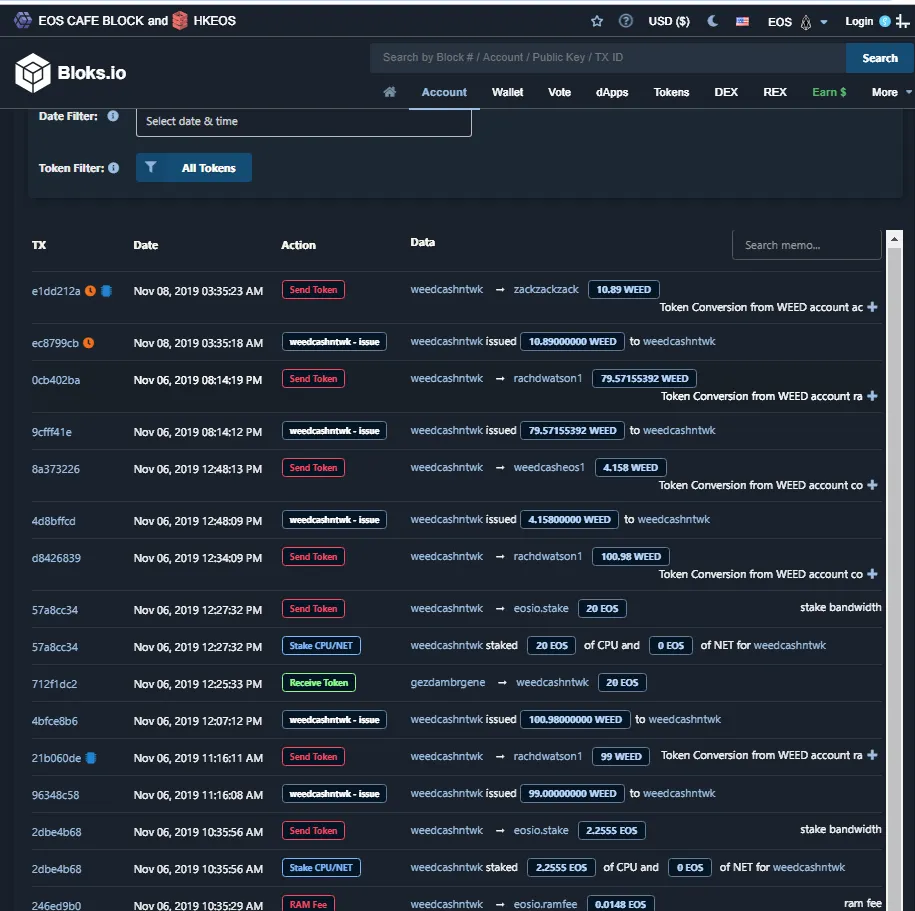Open transaction 4bfce8b6 link
The width and height of the screenshot is (915, 911).
(x=54, y=721)
